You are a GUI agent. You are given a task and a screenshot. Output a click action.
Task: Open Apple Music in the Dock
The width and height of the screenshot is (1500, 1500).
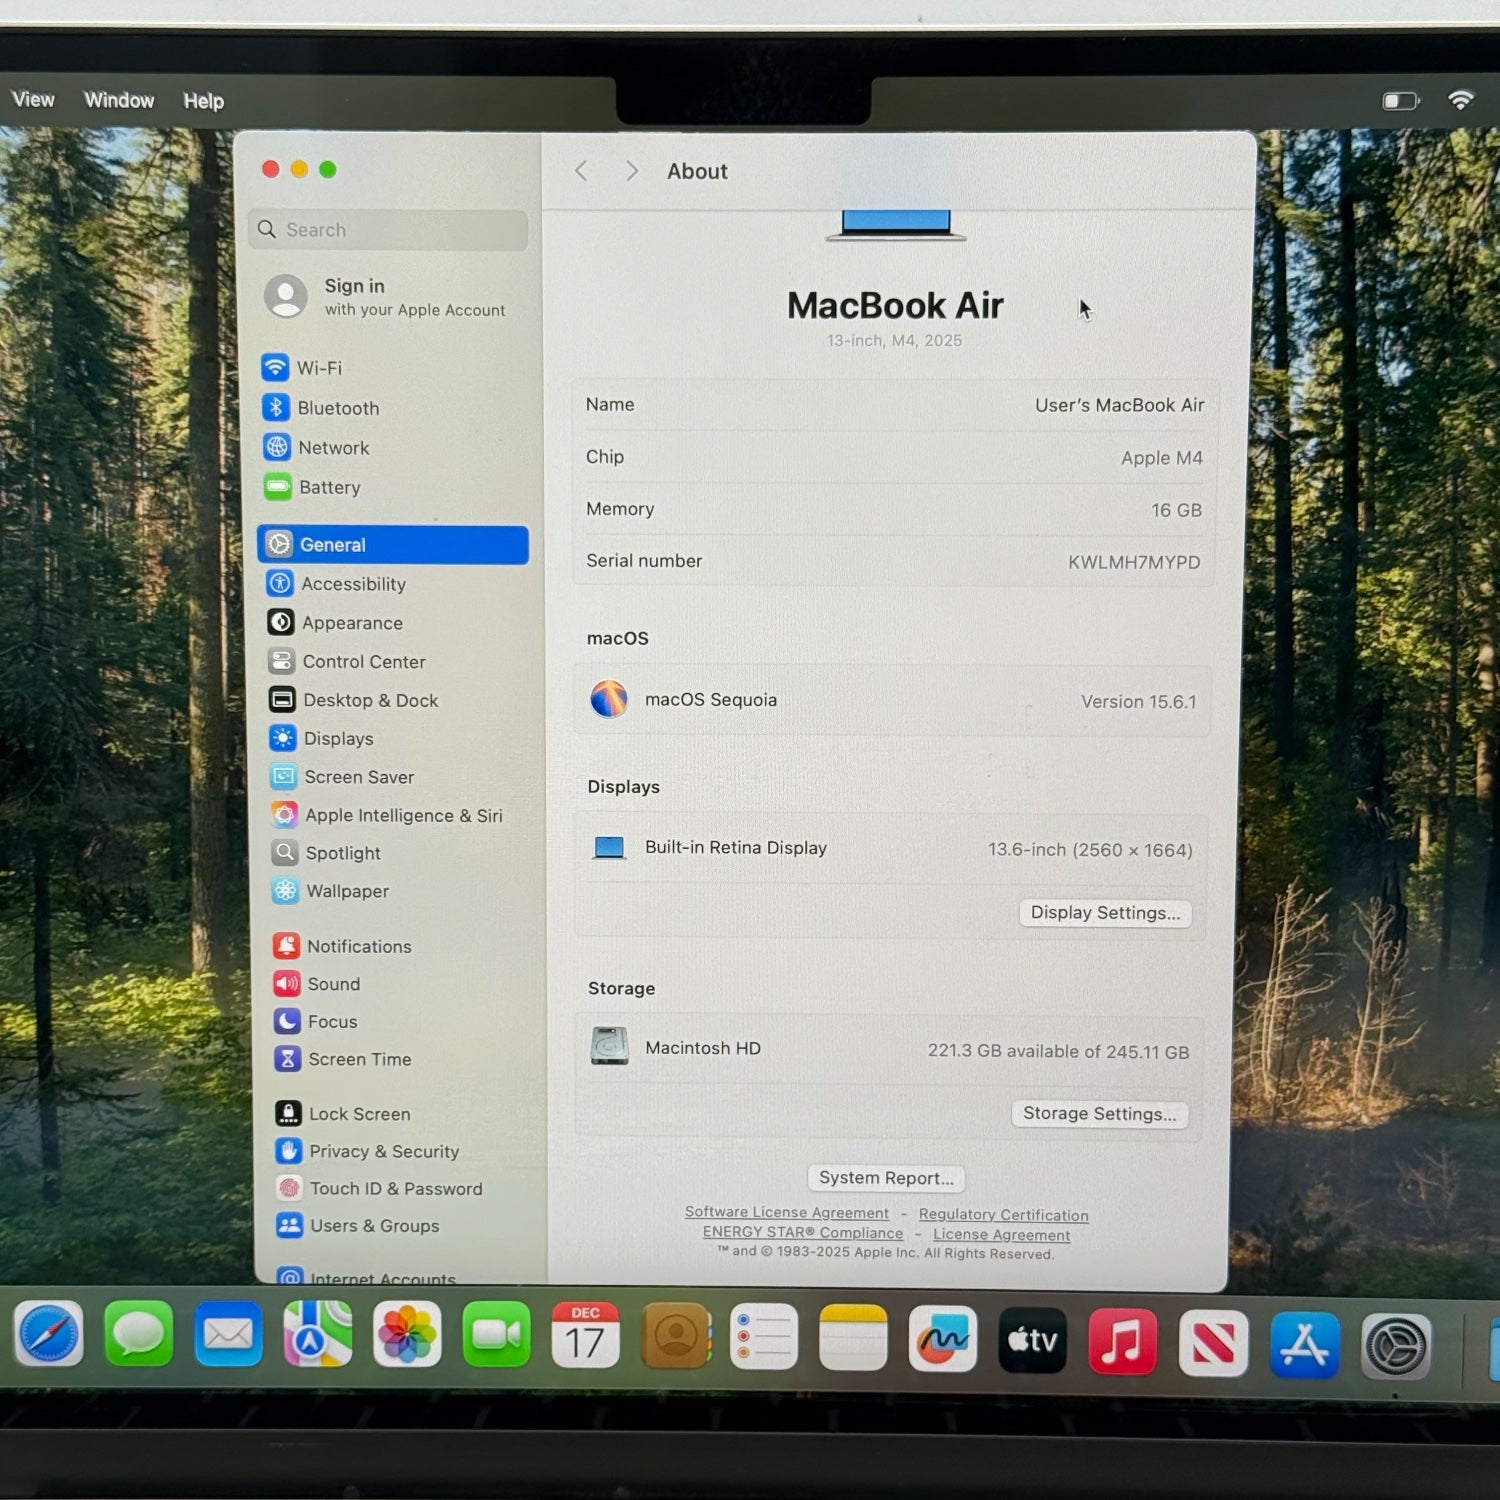[x=1122, y=1341]
